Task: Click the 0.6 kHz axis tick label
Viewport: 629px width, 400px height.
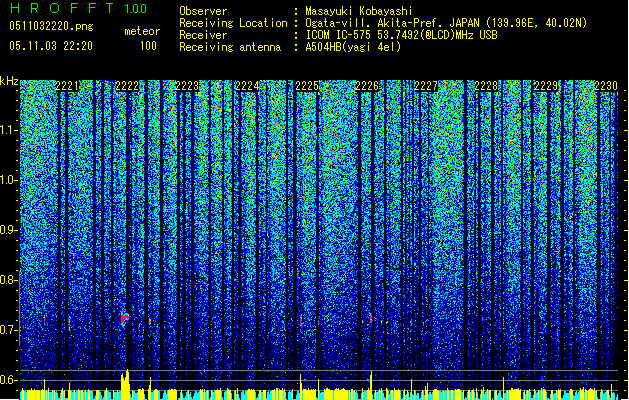Action: 9,380
